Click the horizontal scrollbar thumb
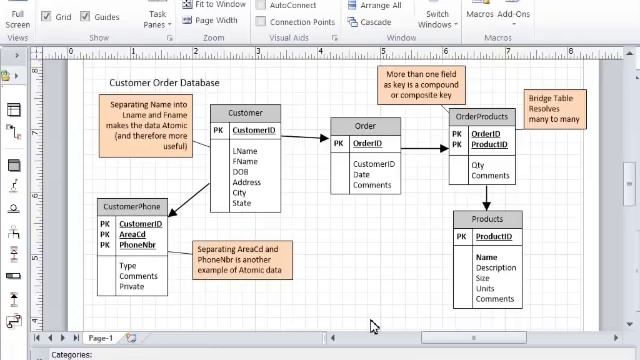The image size is (640, 360). [x=474, y=338]
